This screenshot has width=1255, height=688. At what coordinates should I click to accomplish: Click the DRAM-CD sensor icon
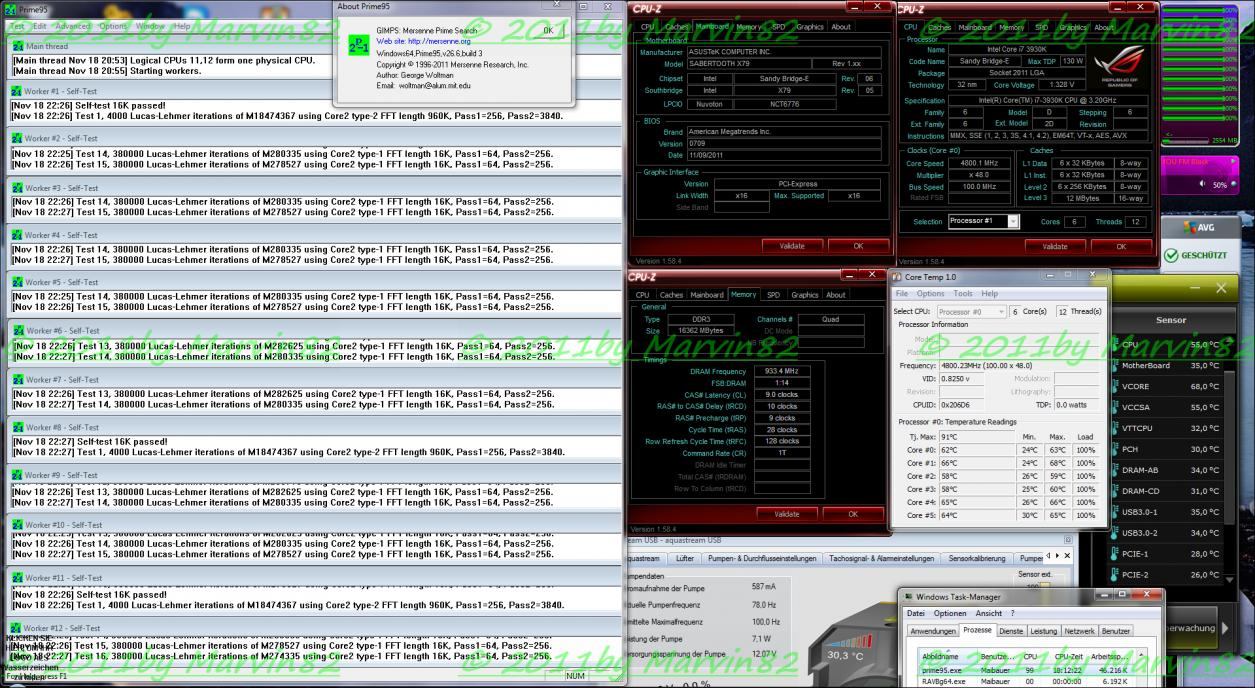(1114, 492)
